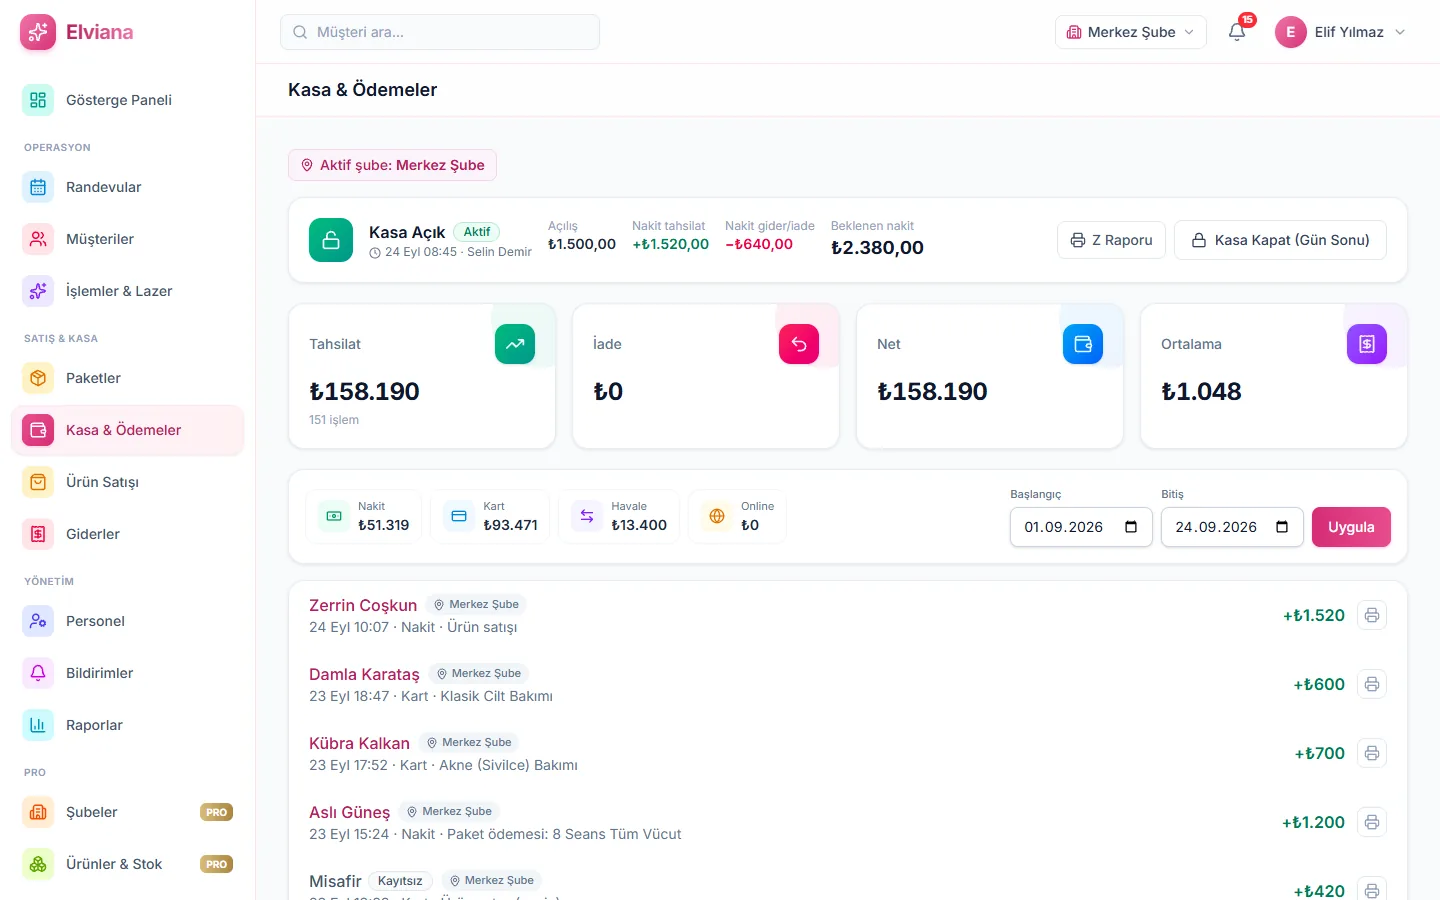The image size is (1440, 900).
Task: Click Kasa Kapat (Gün Sonu) button
Action: coord(1280,240)
